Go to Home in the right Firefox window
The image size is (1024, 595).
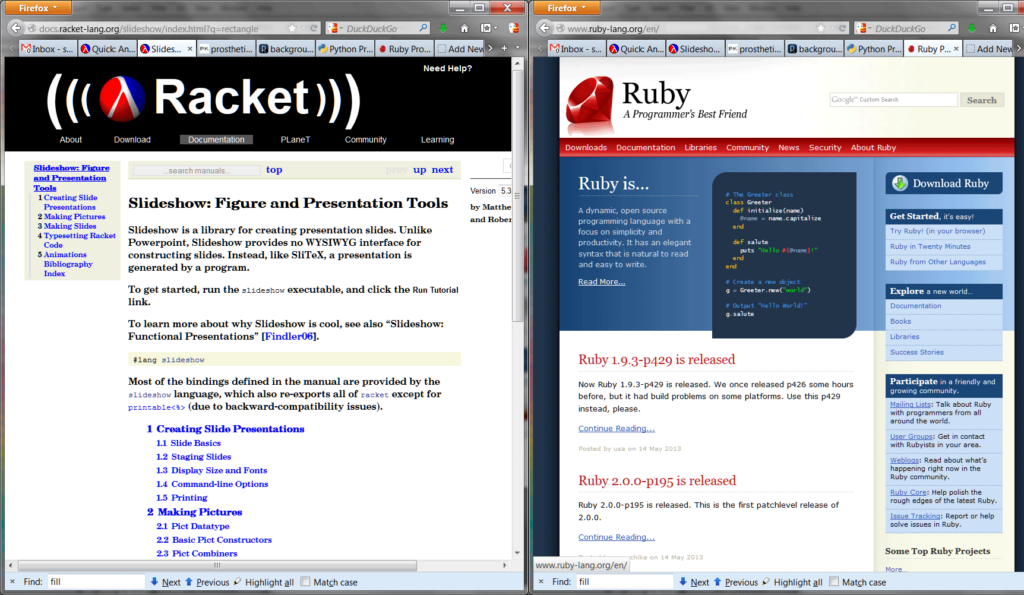coord(993,28)
